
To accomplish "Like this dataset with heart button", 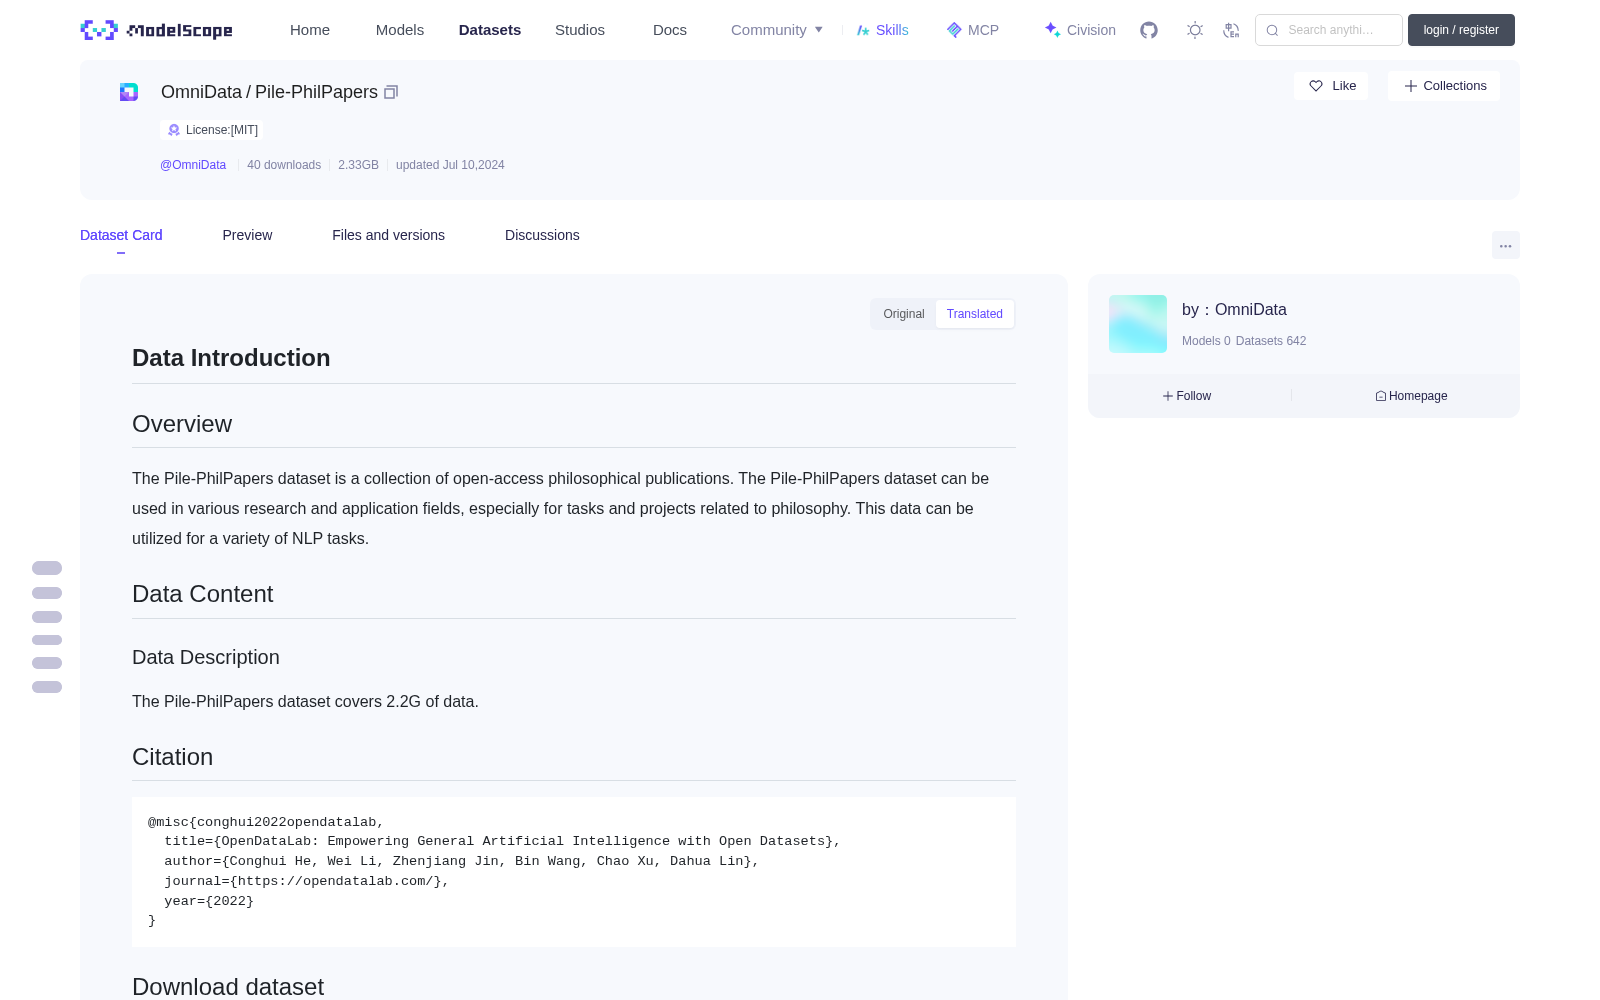I will (1331, 86).
